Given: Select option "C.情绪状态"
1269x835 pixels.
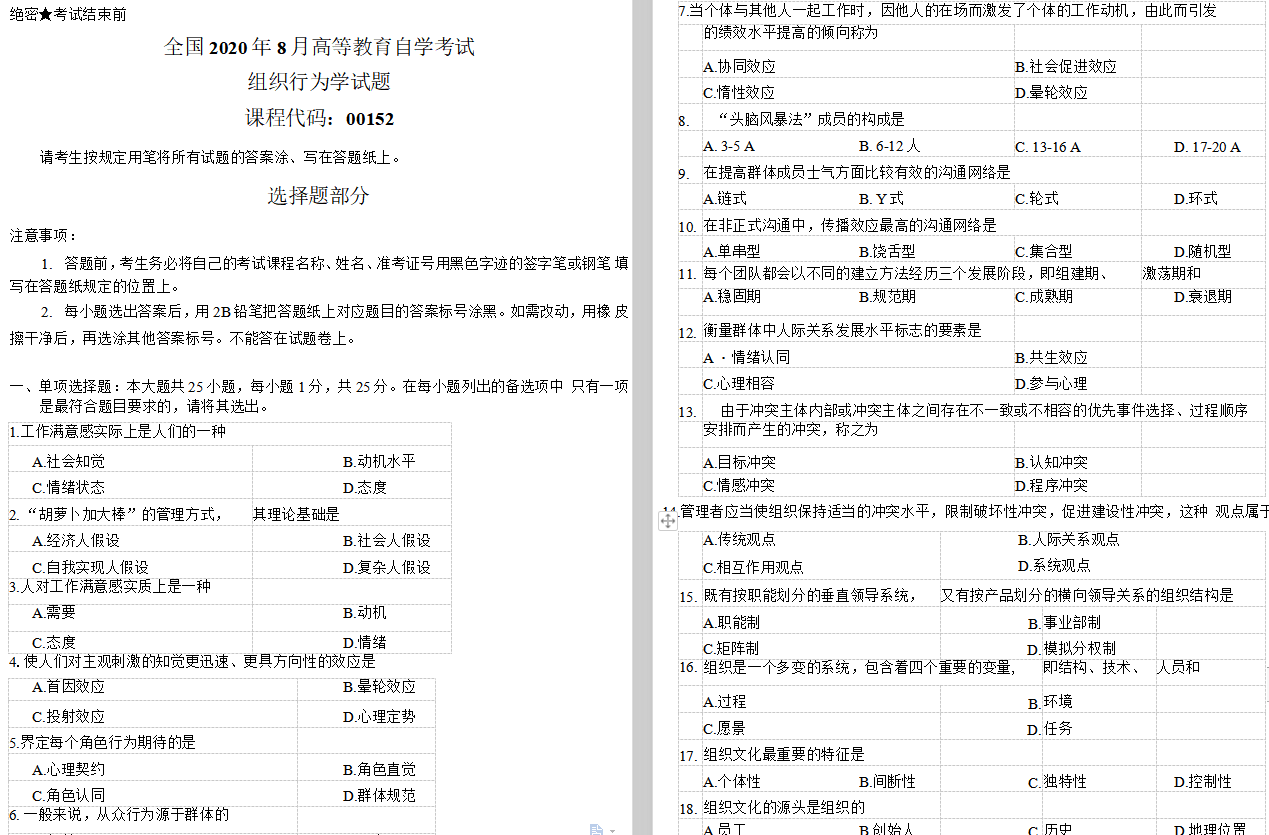Looking at the screenshot, I should [x=68, y=488].
